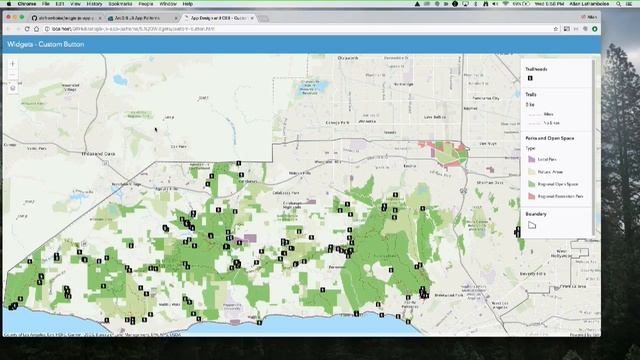
Task: Open macOS Spotlight search icon
Action: [x=619, y=4]
